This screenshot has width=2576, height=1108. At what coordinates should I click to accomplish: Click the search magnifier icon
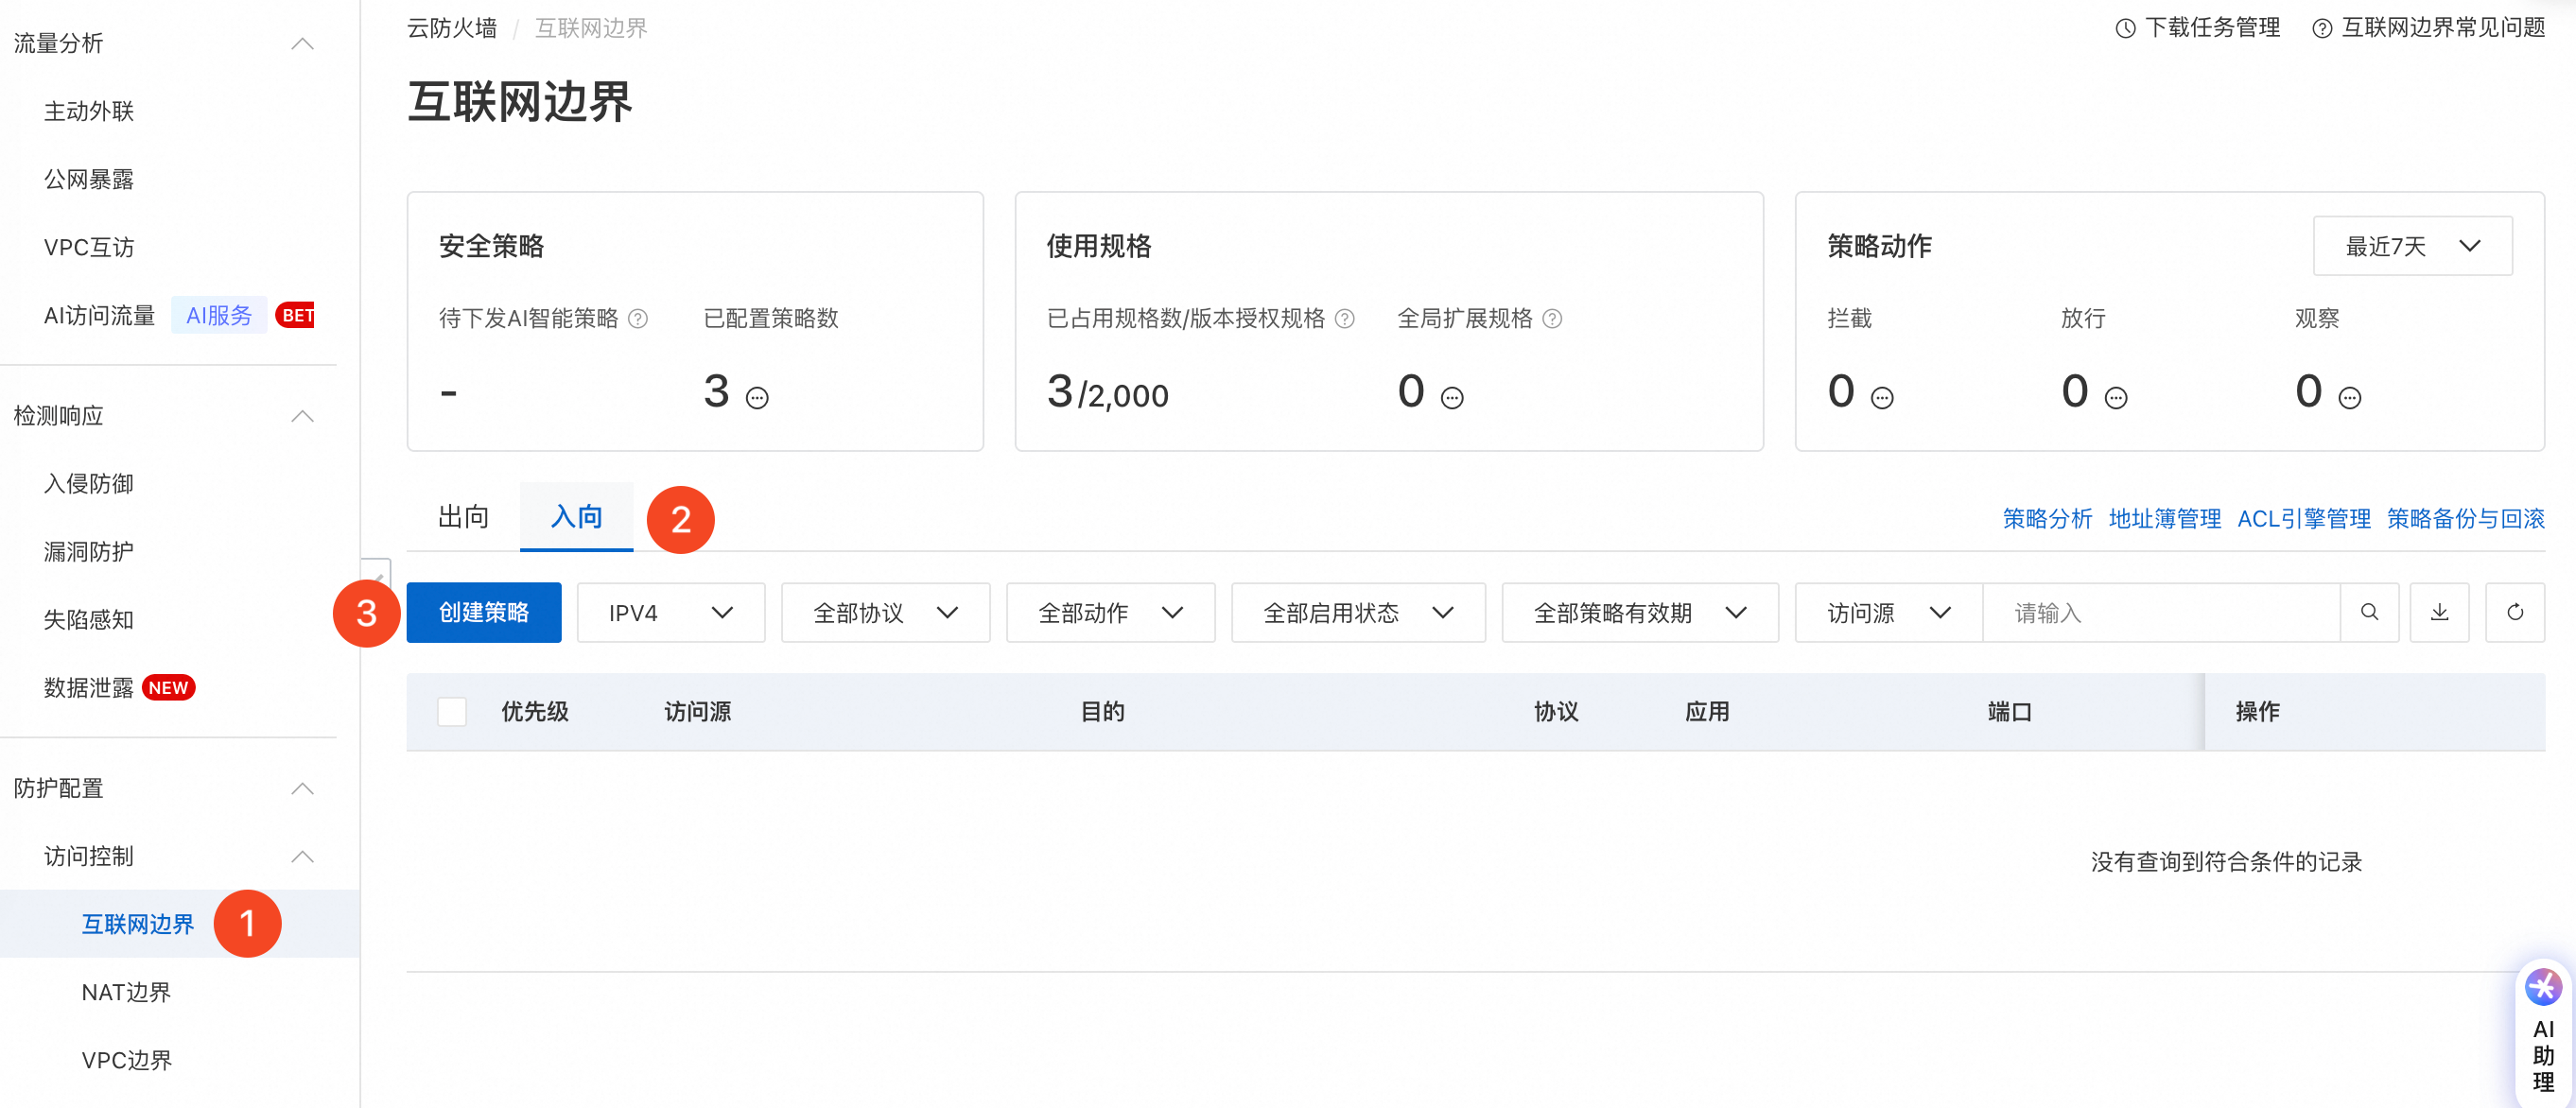click(x=2369, y=612)
